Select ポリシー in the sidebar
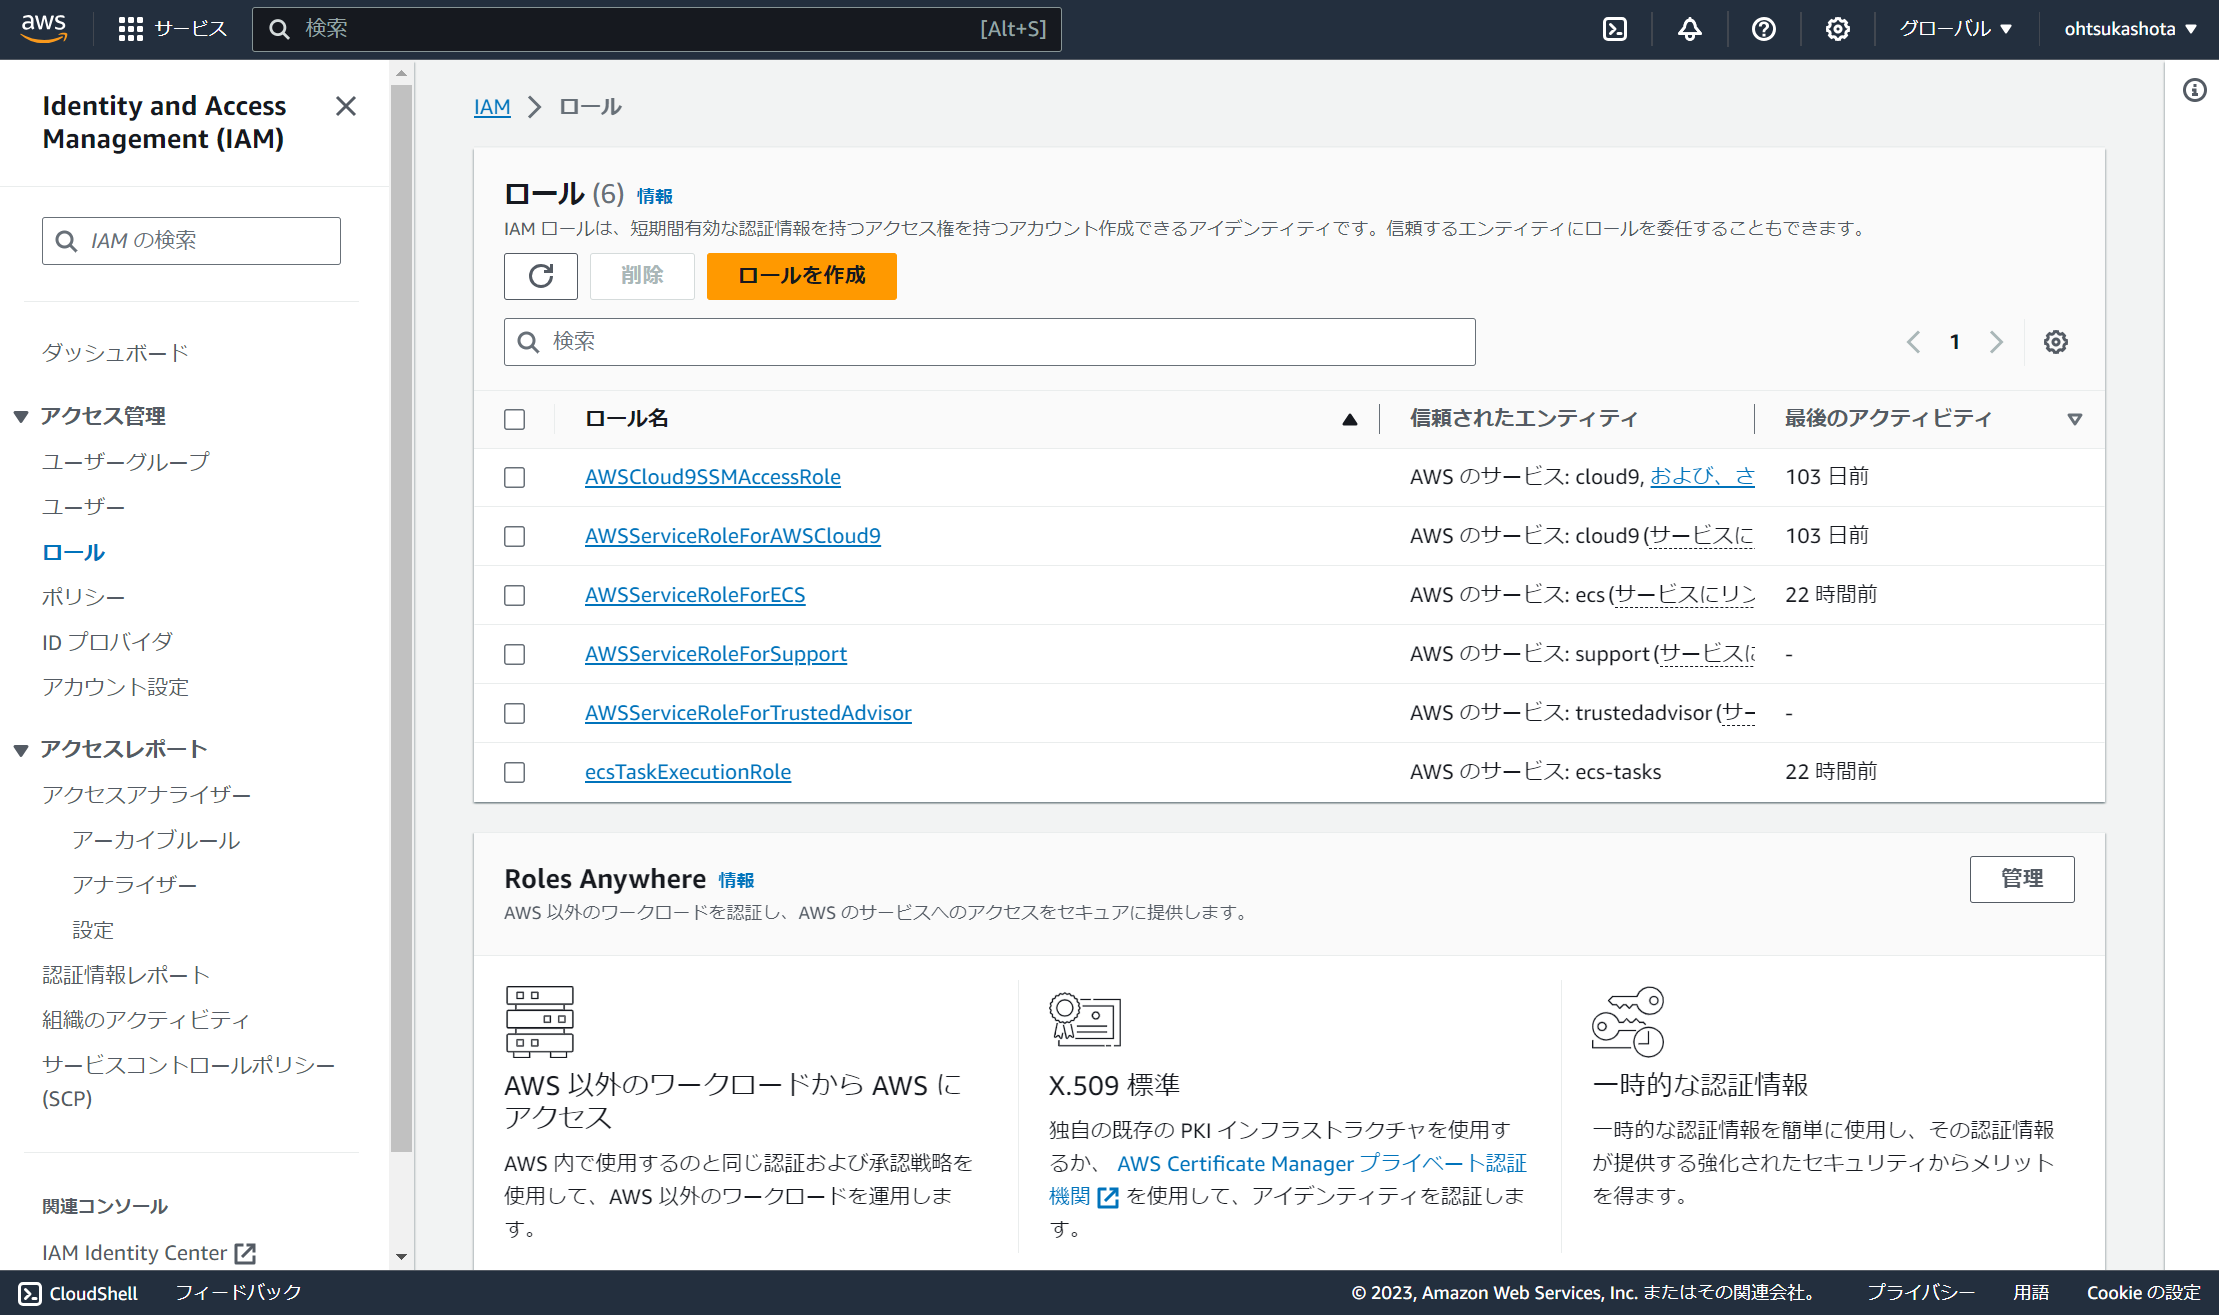2219x1315 pixels. click(x=83, y=596)
